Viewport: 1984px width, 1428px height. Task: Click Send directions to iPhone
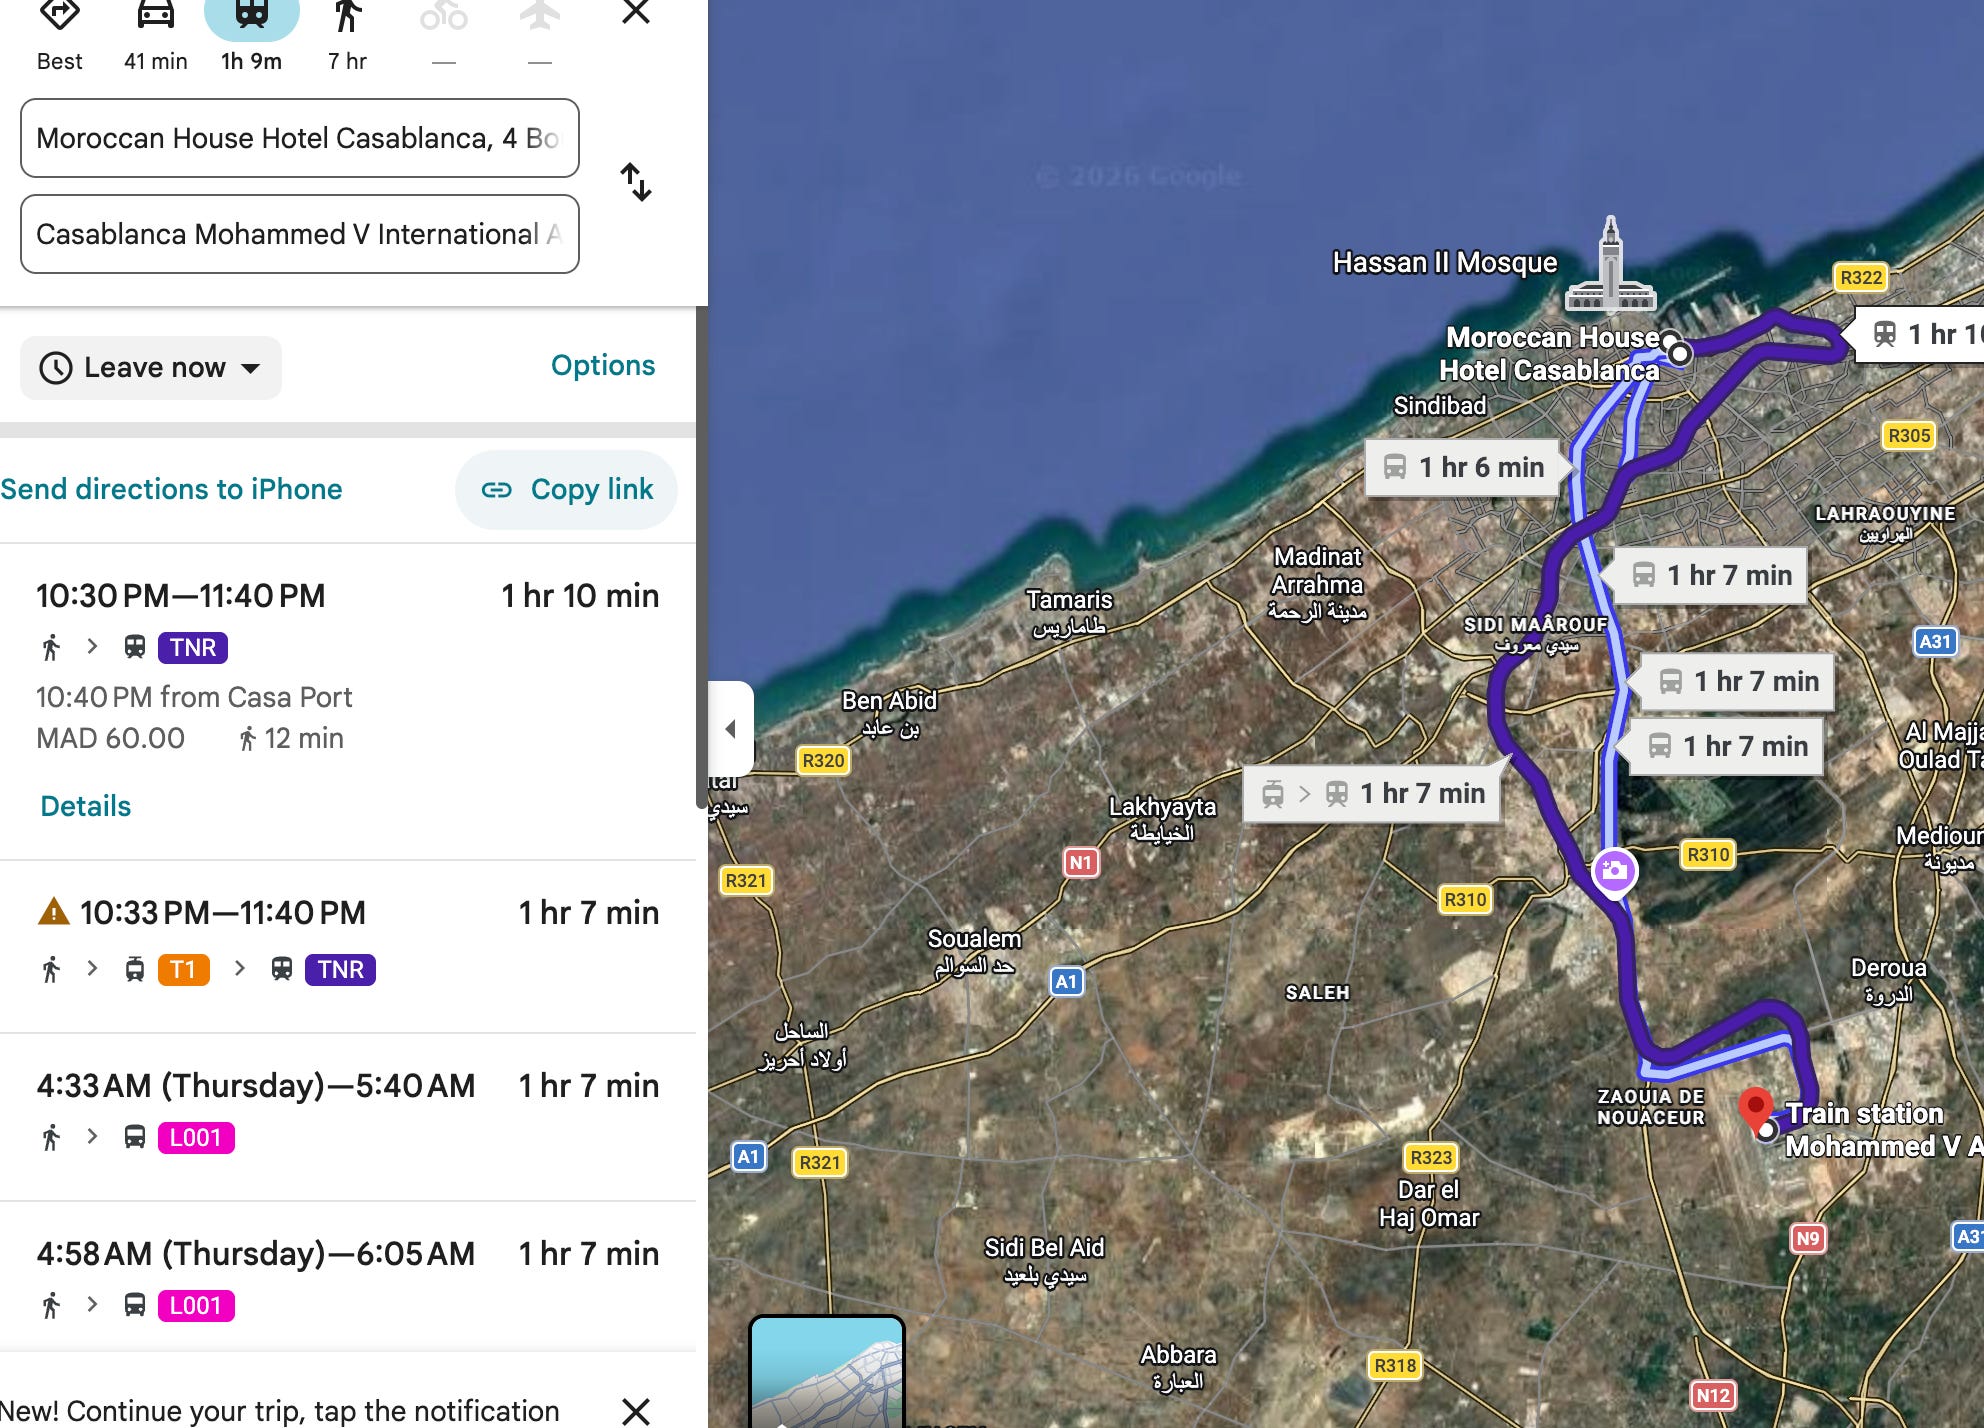tap(171, 489)
